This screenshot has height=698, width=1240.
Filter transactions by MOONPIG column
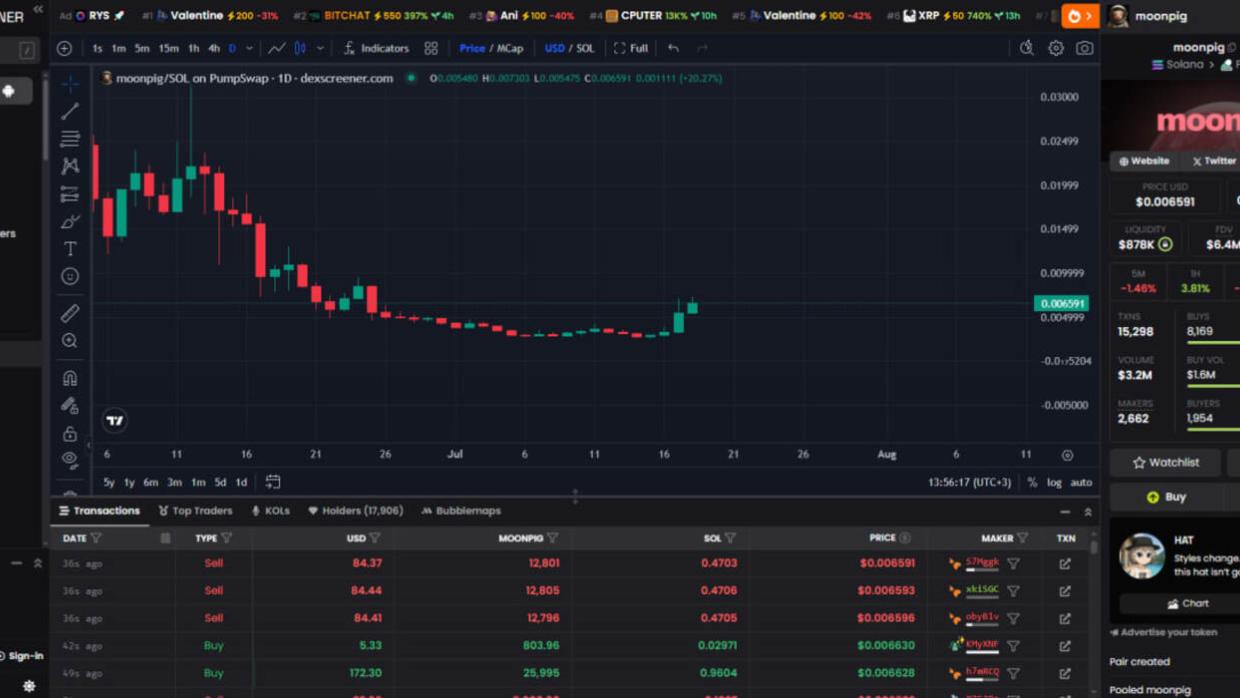tap(552, 538)
